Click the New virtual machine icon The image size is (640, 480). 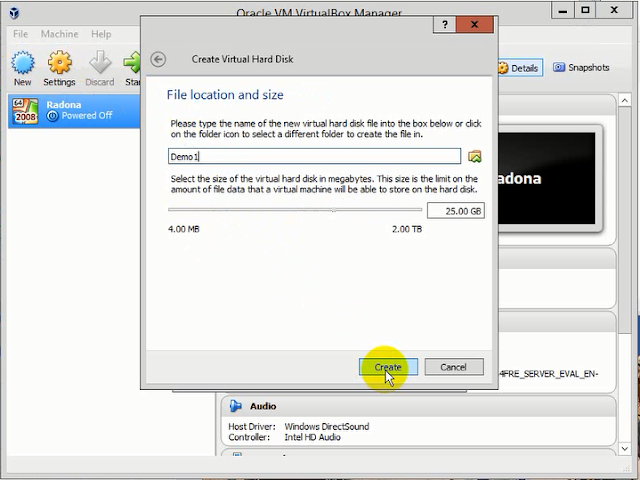pyautogui.click(x=23, y=63)
